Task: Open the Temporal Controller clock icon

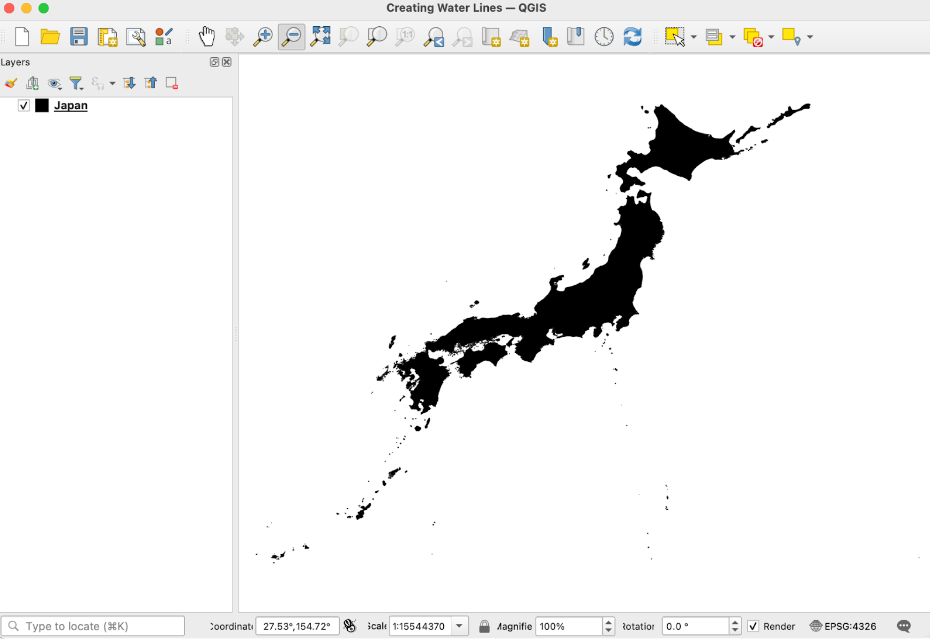Action: pos(604,37)
